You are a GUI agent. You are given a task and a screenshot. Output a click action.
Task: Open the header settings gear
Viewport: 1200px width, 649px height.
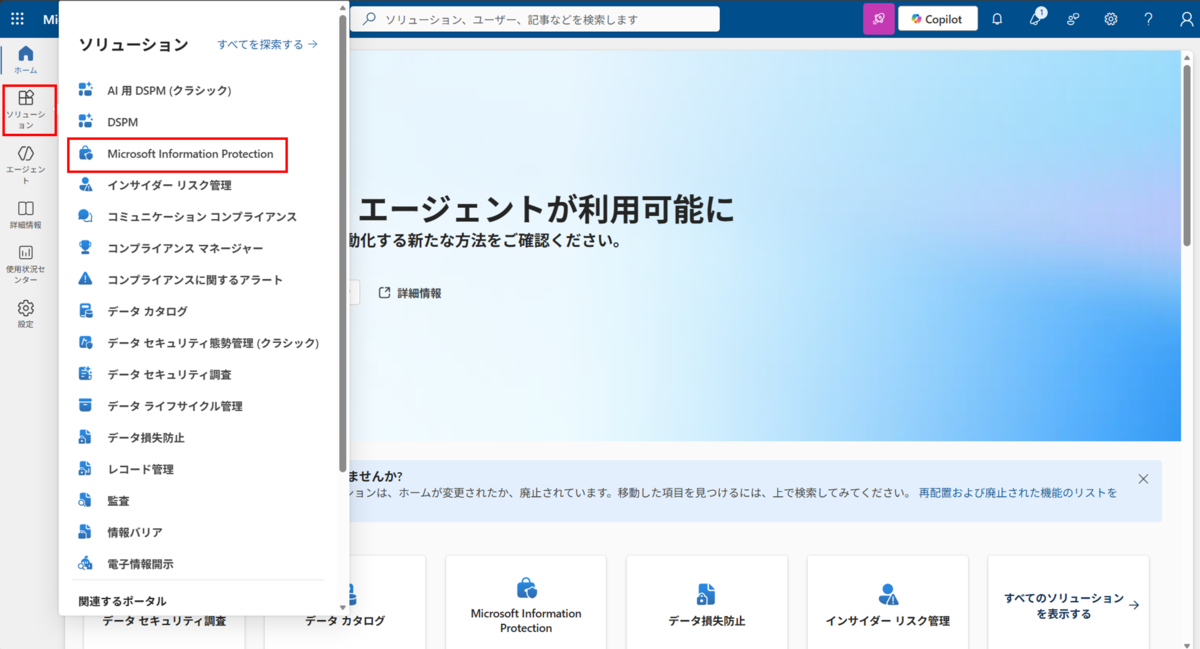click(x=1111, y=19)
